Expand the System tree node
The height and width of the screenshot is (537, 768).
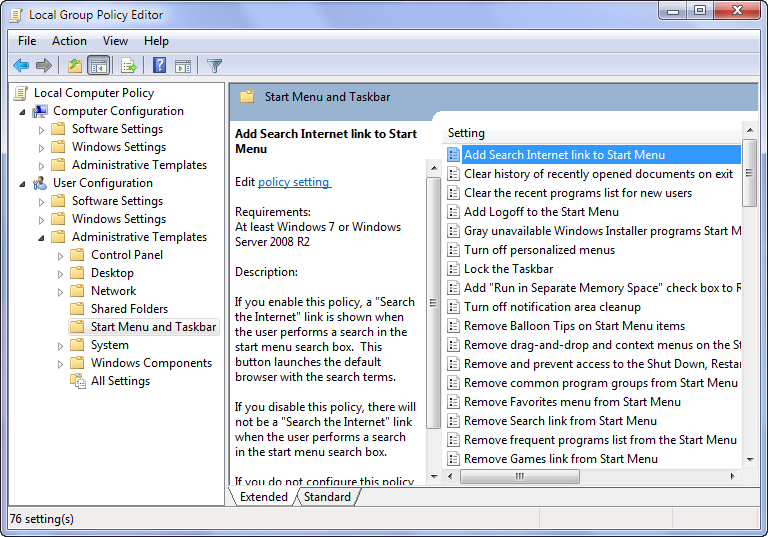click(60, 346)
